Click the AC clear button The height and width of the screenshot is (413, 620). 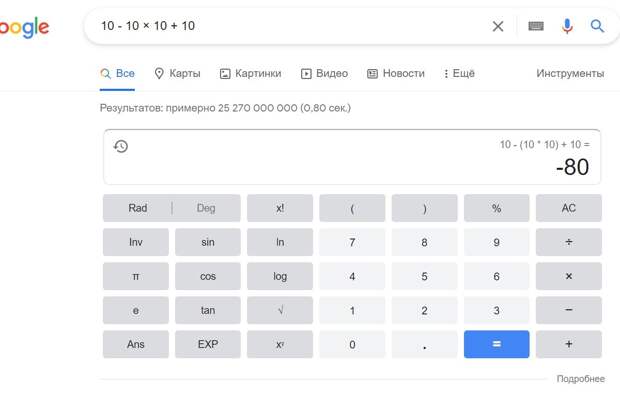[569, 208]
